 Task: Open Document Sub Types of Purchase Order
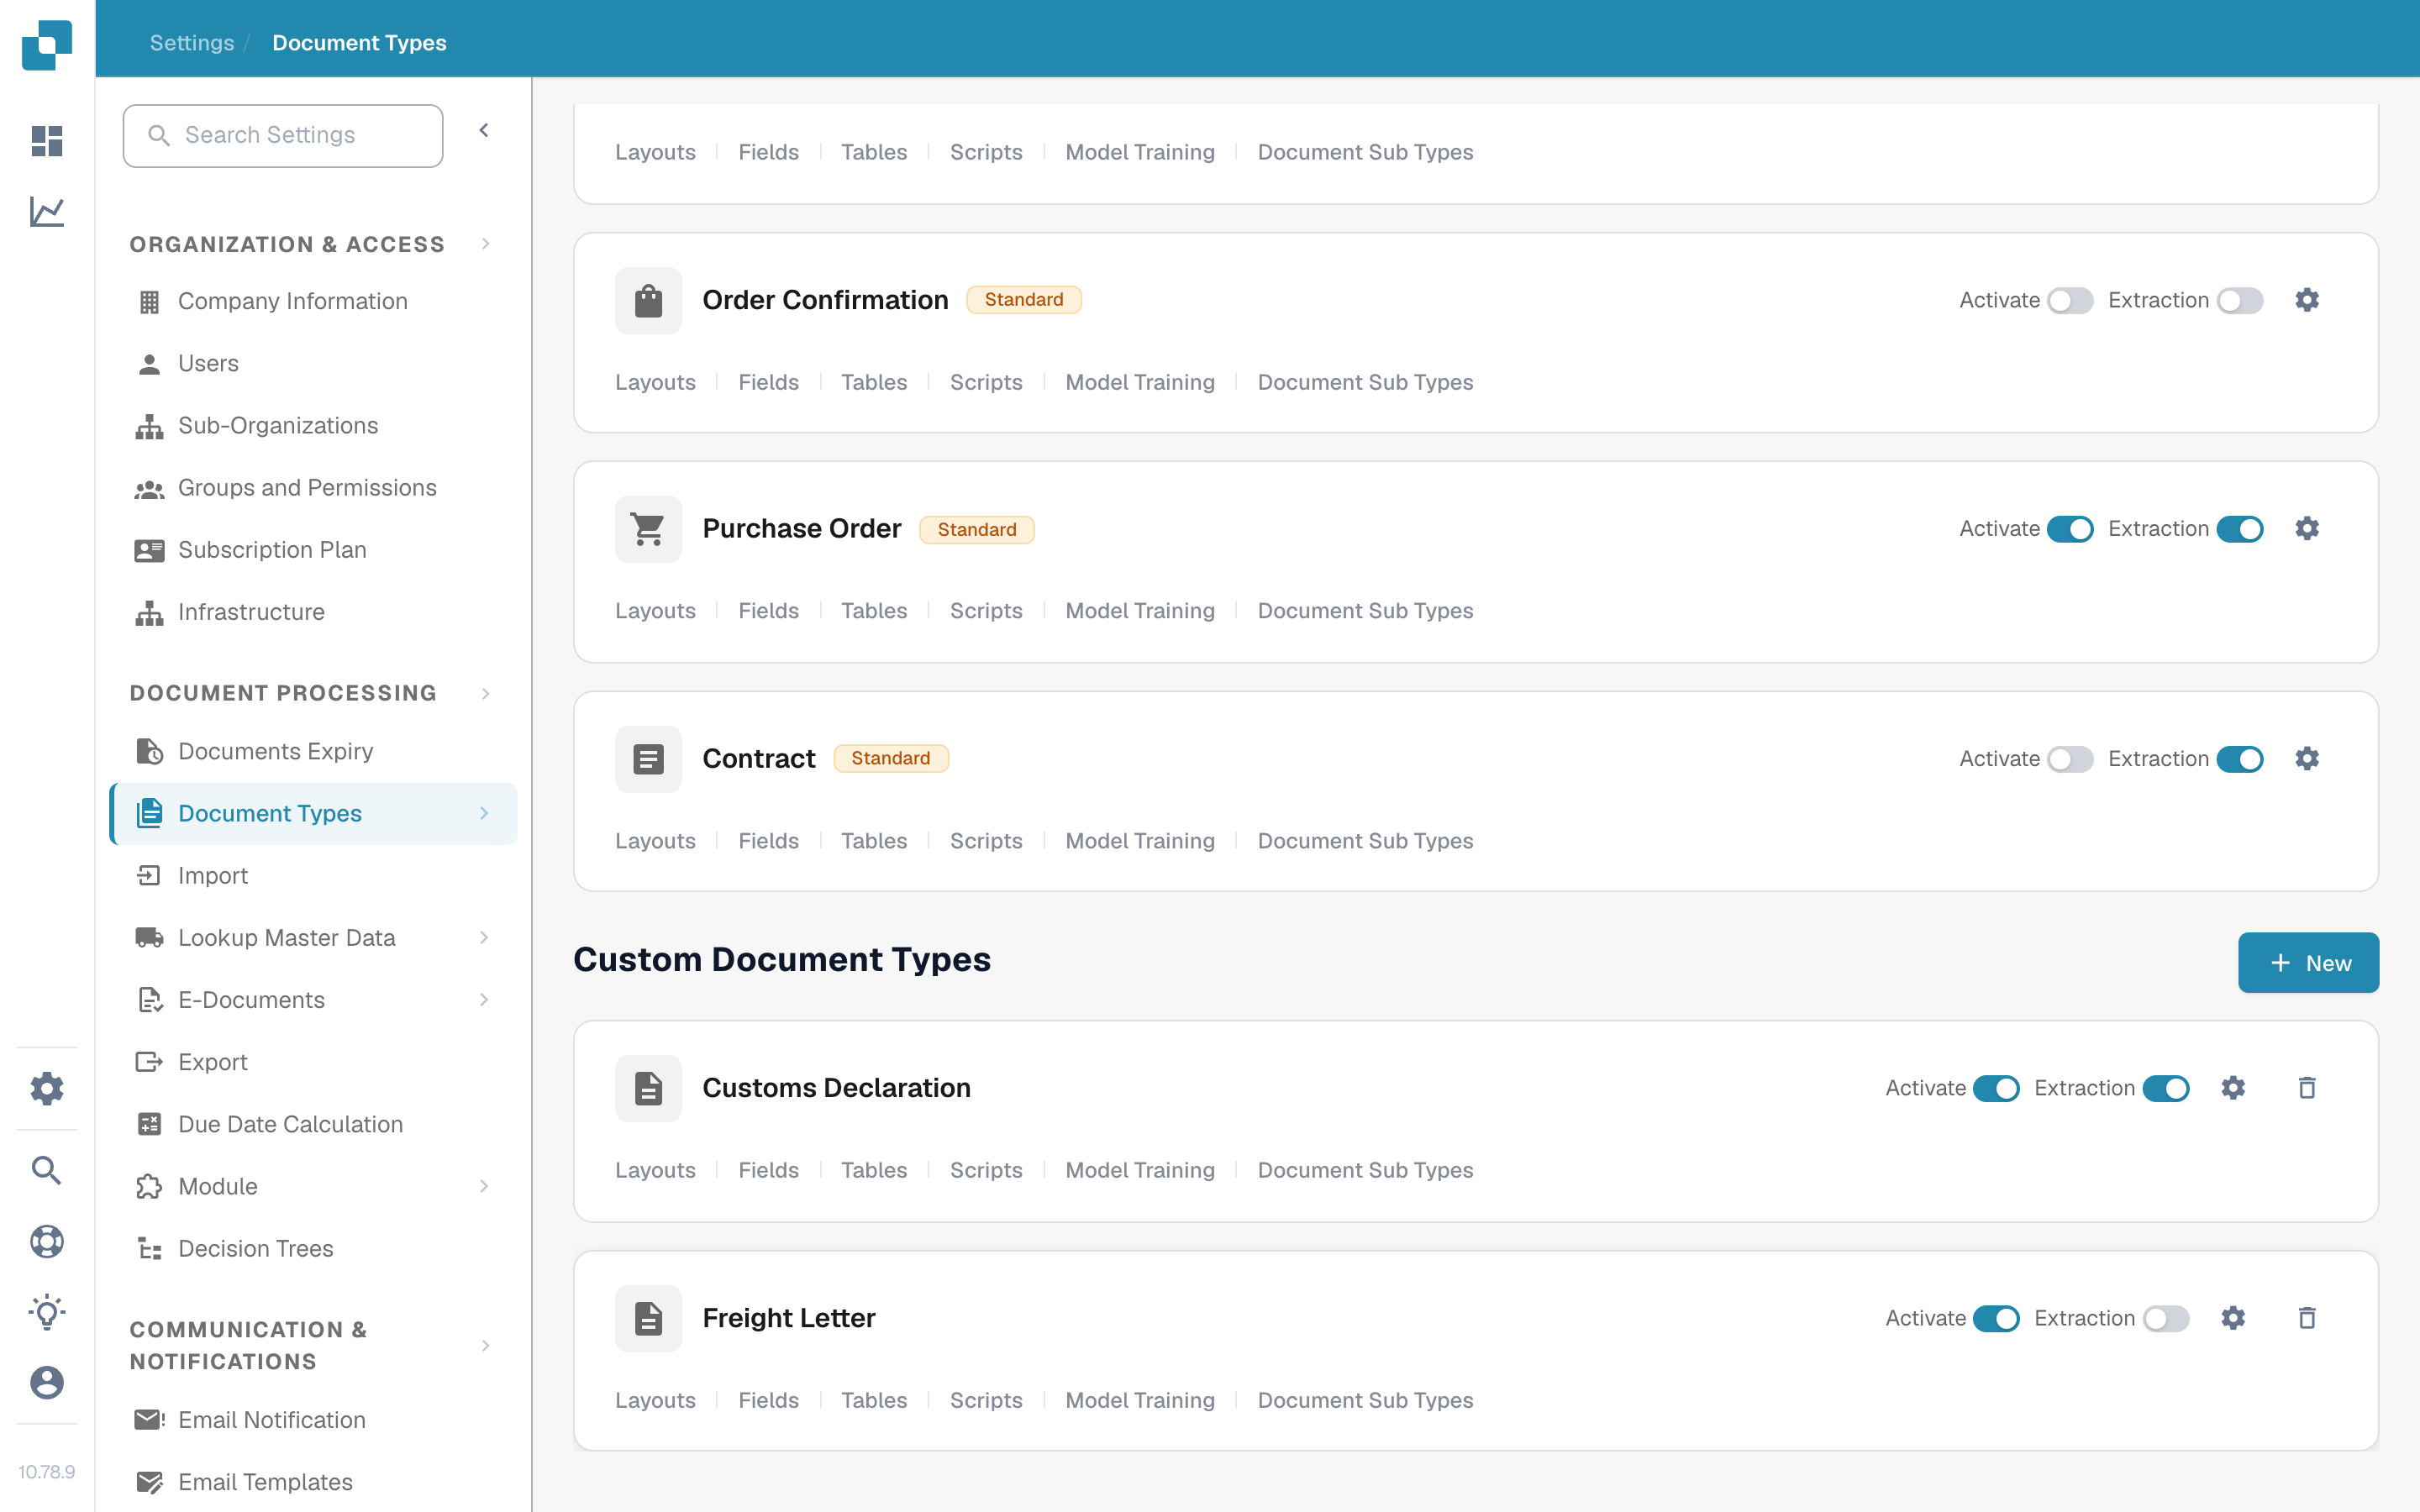point(1365,611)
